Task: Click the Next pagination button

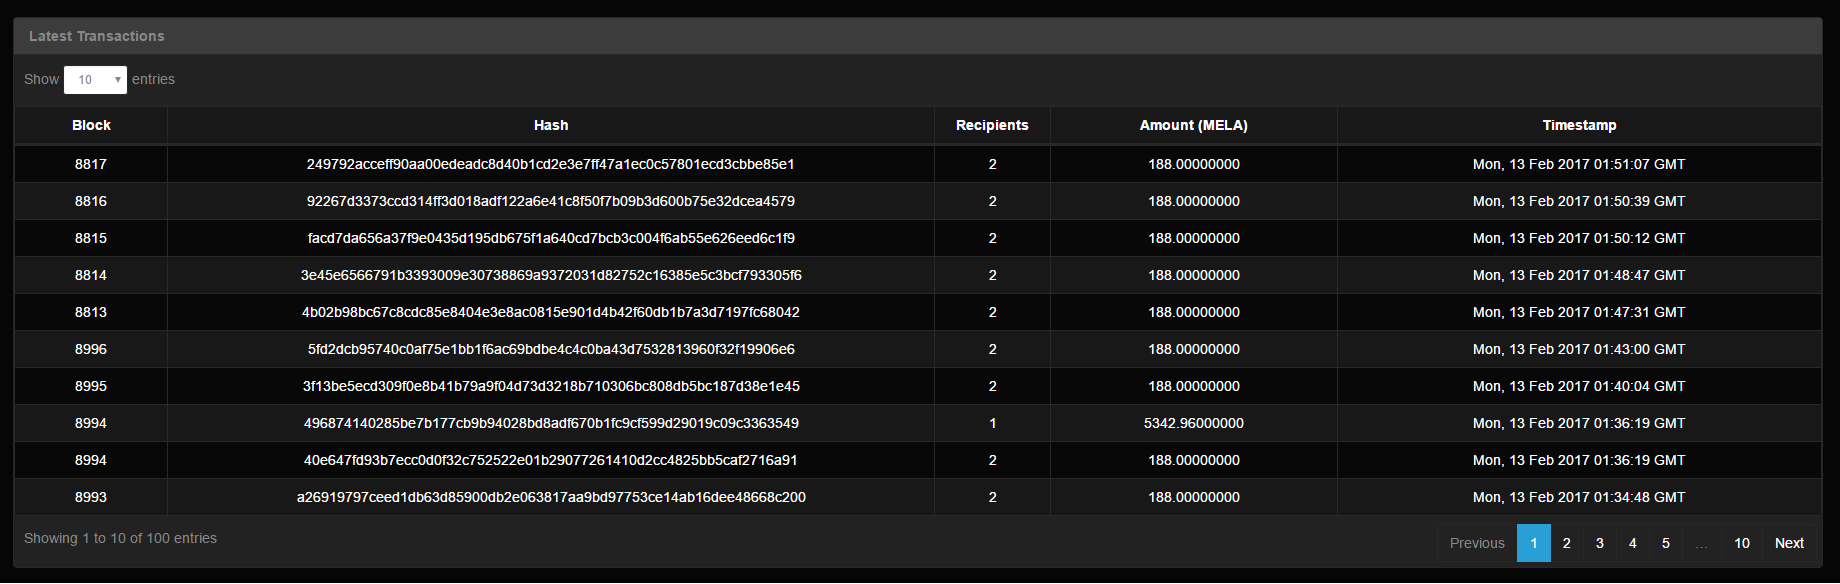Action: click(1789, 543)
